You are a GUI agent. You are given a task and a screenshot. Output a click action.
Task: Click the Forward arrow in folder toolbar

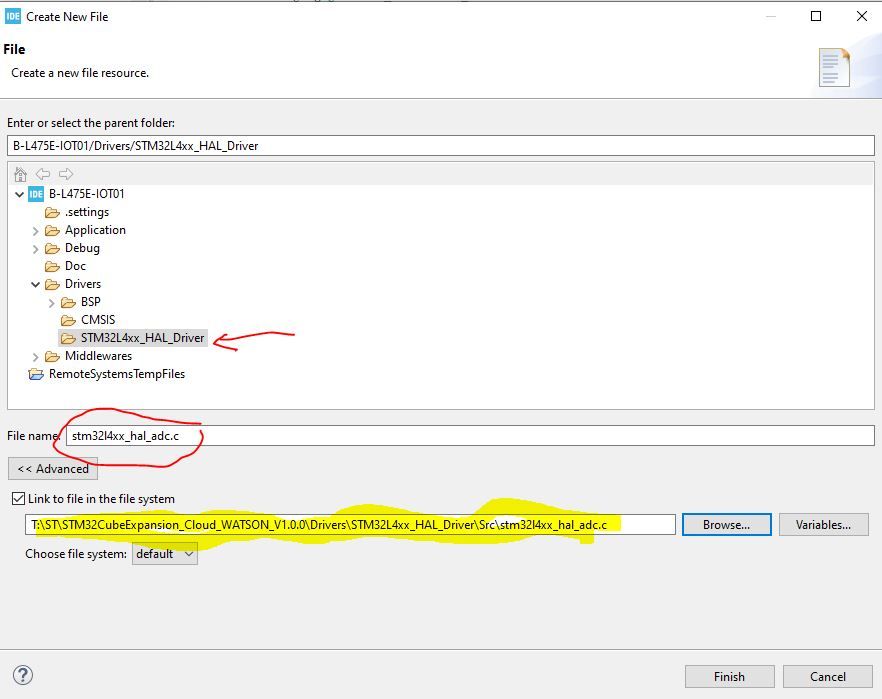tap(66, 174)
